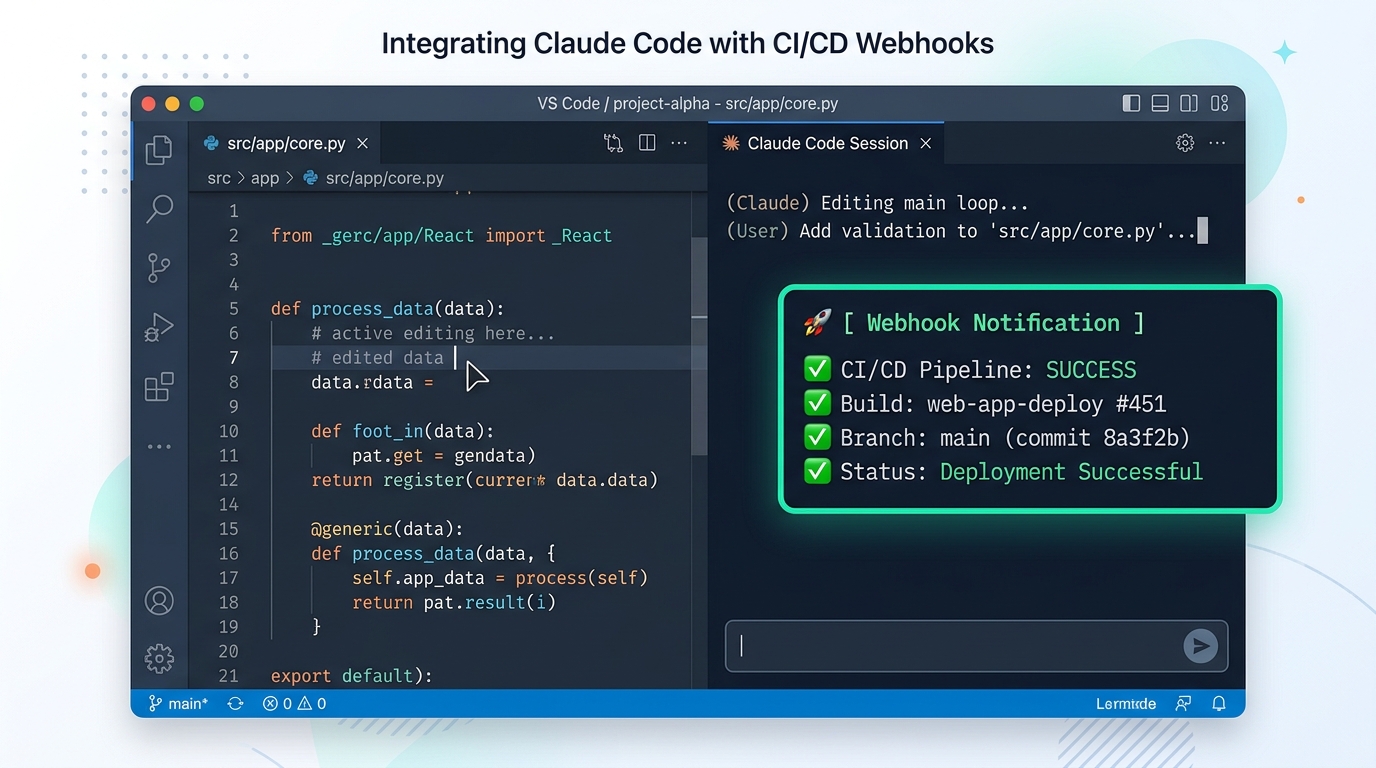Click the main* branch indicator
Viewport: 1376px width, 768px height.
coord(178,703)
